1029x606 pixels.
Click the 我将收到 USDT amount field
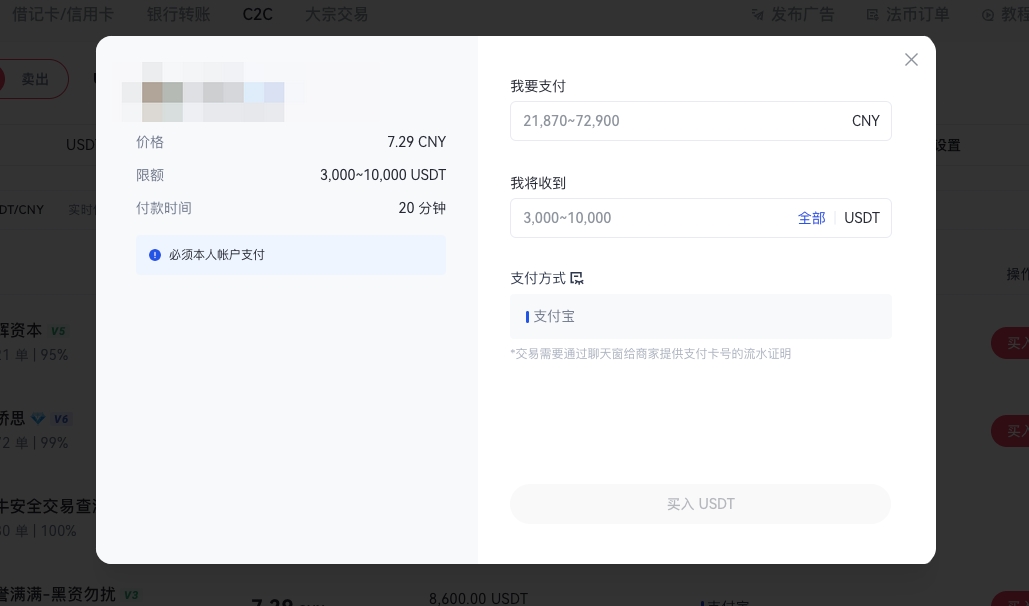coord(650,218)
